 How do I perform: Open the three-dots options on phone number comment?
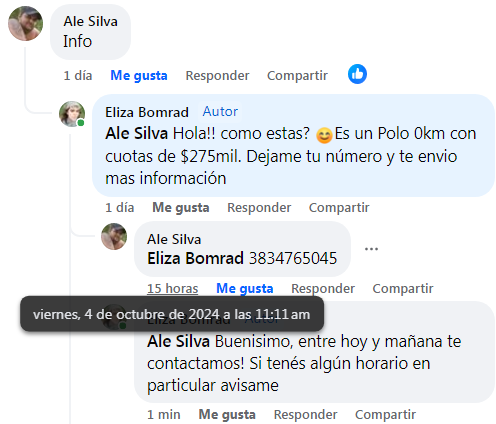click(371, 249)
